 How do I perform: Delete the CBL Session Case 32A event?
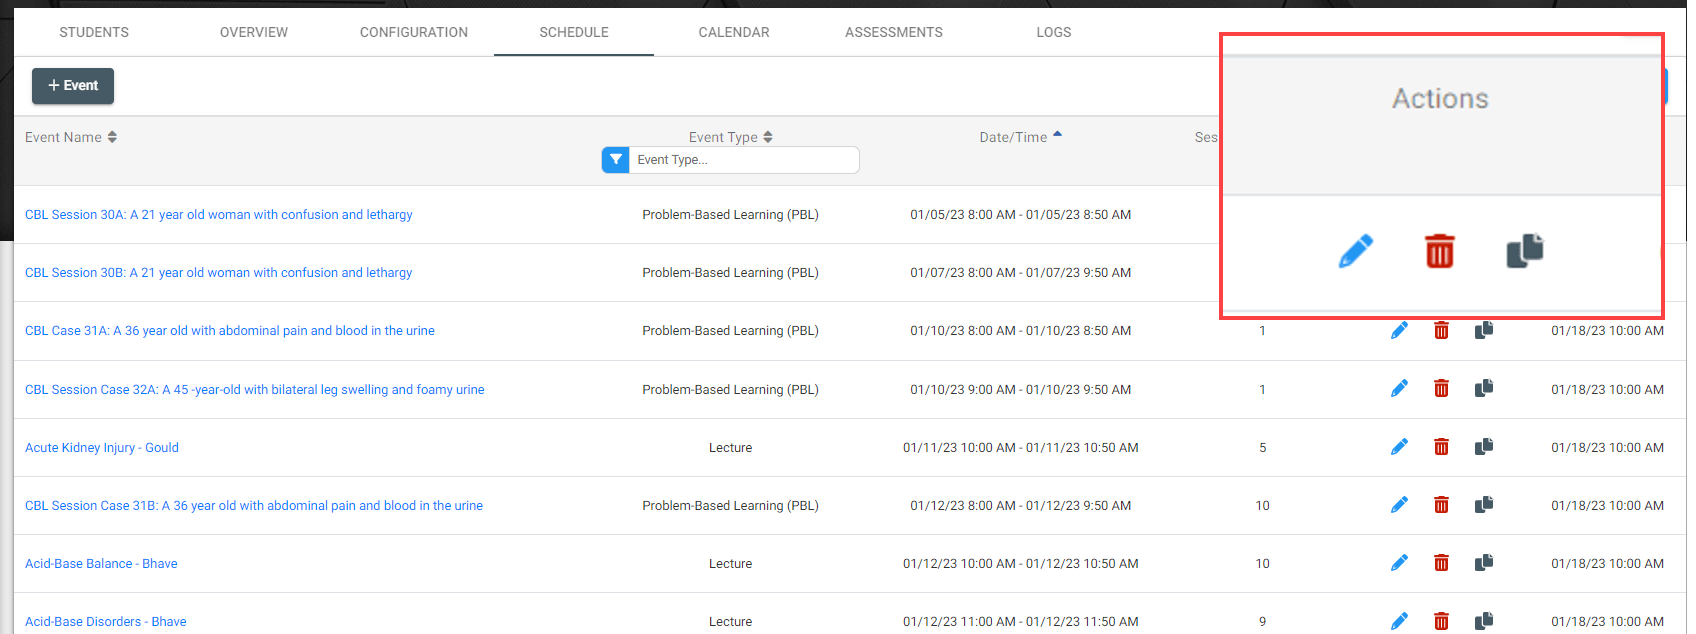(1441, 388)
